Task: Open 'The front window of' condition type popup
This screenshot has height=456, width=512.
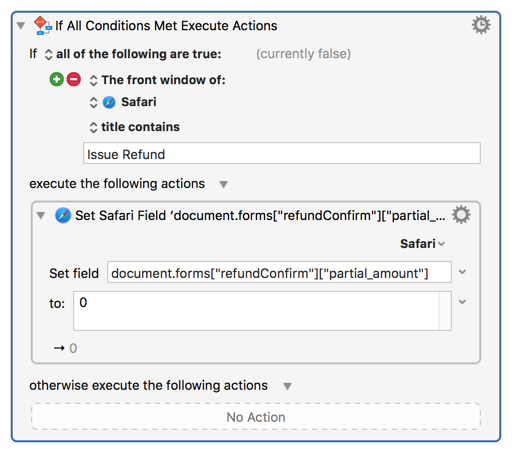Action: (93, 80)
